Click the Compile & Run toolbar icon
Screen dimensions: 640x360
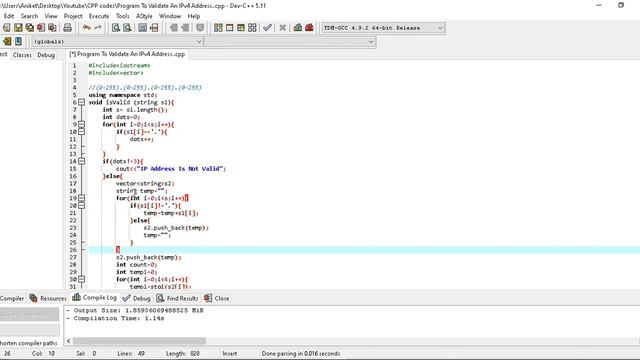coord(241,27)
